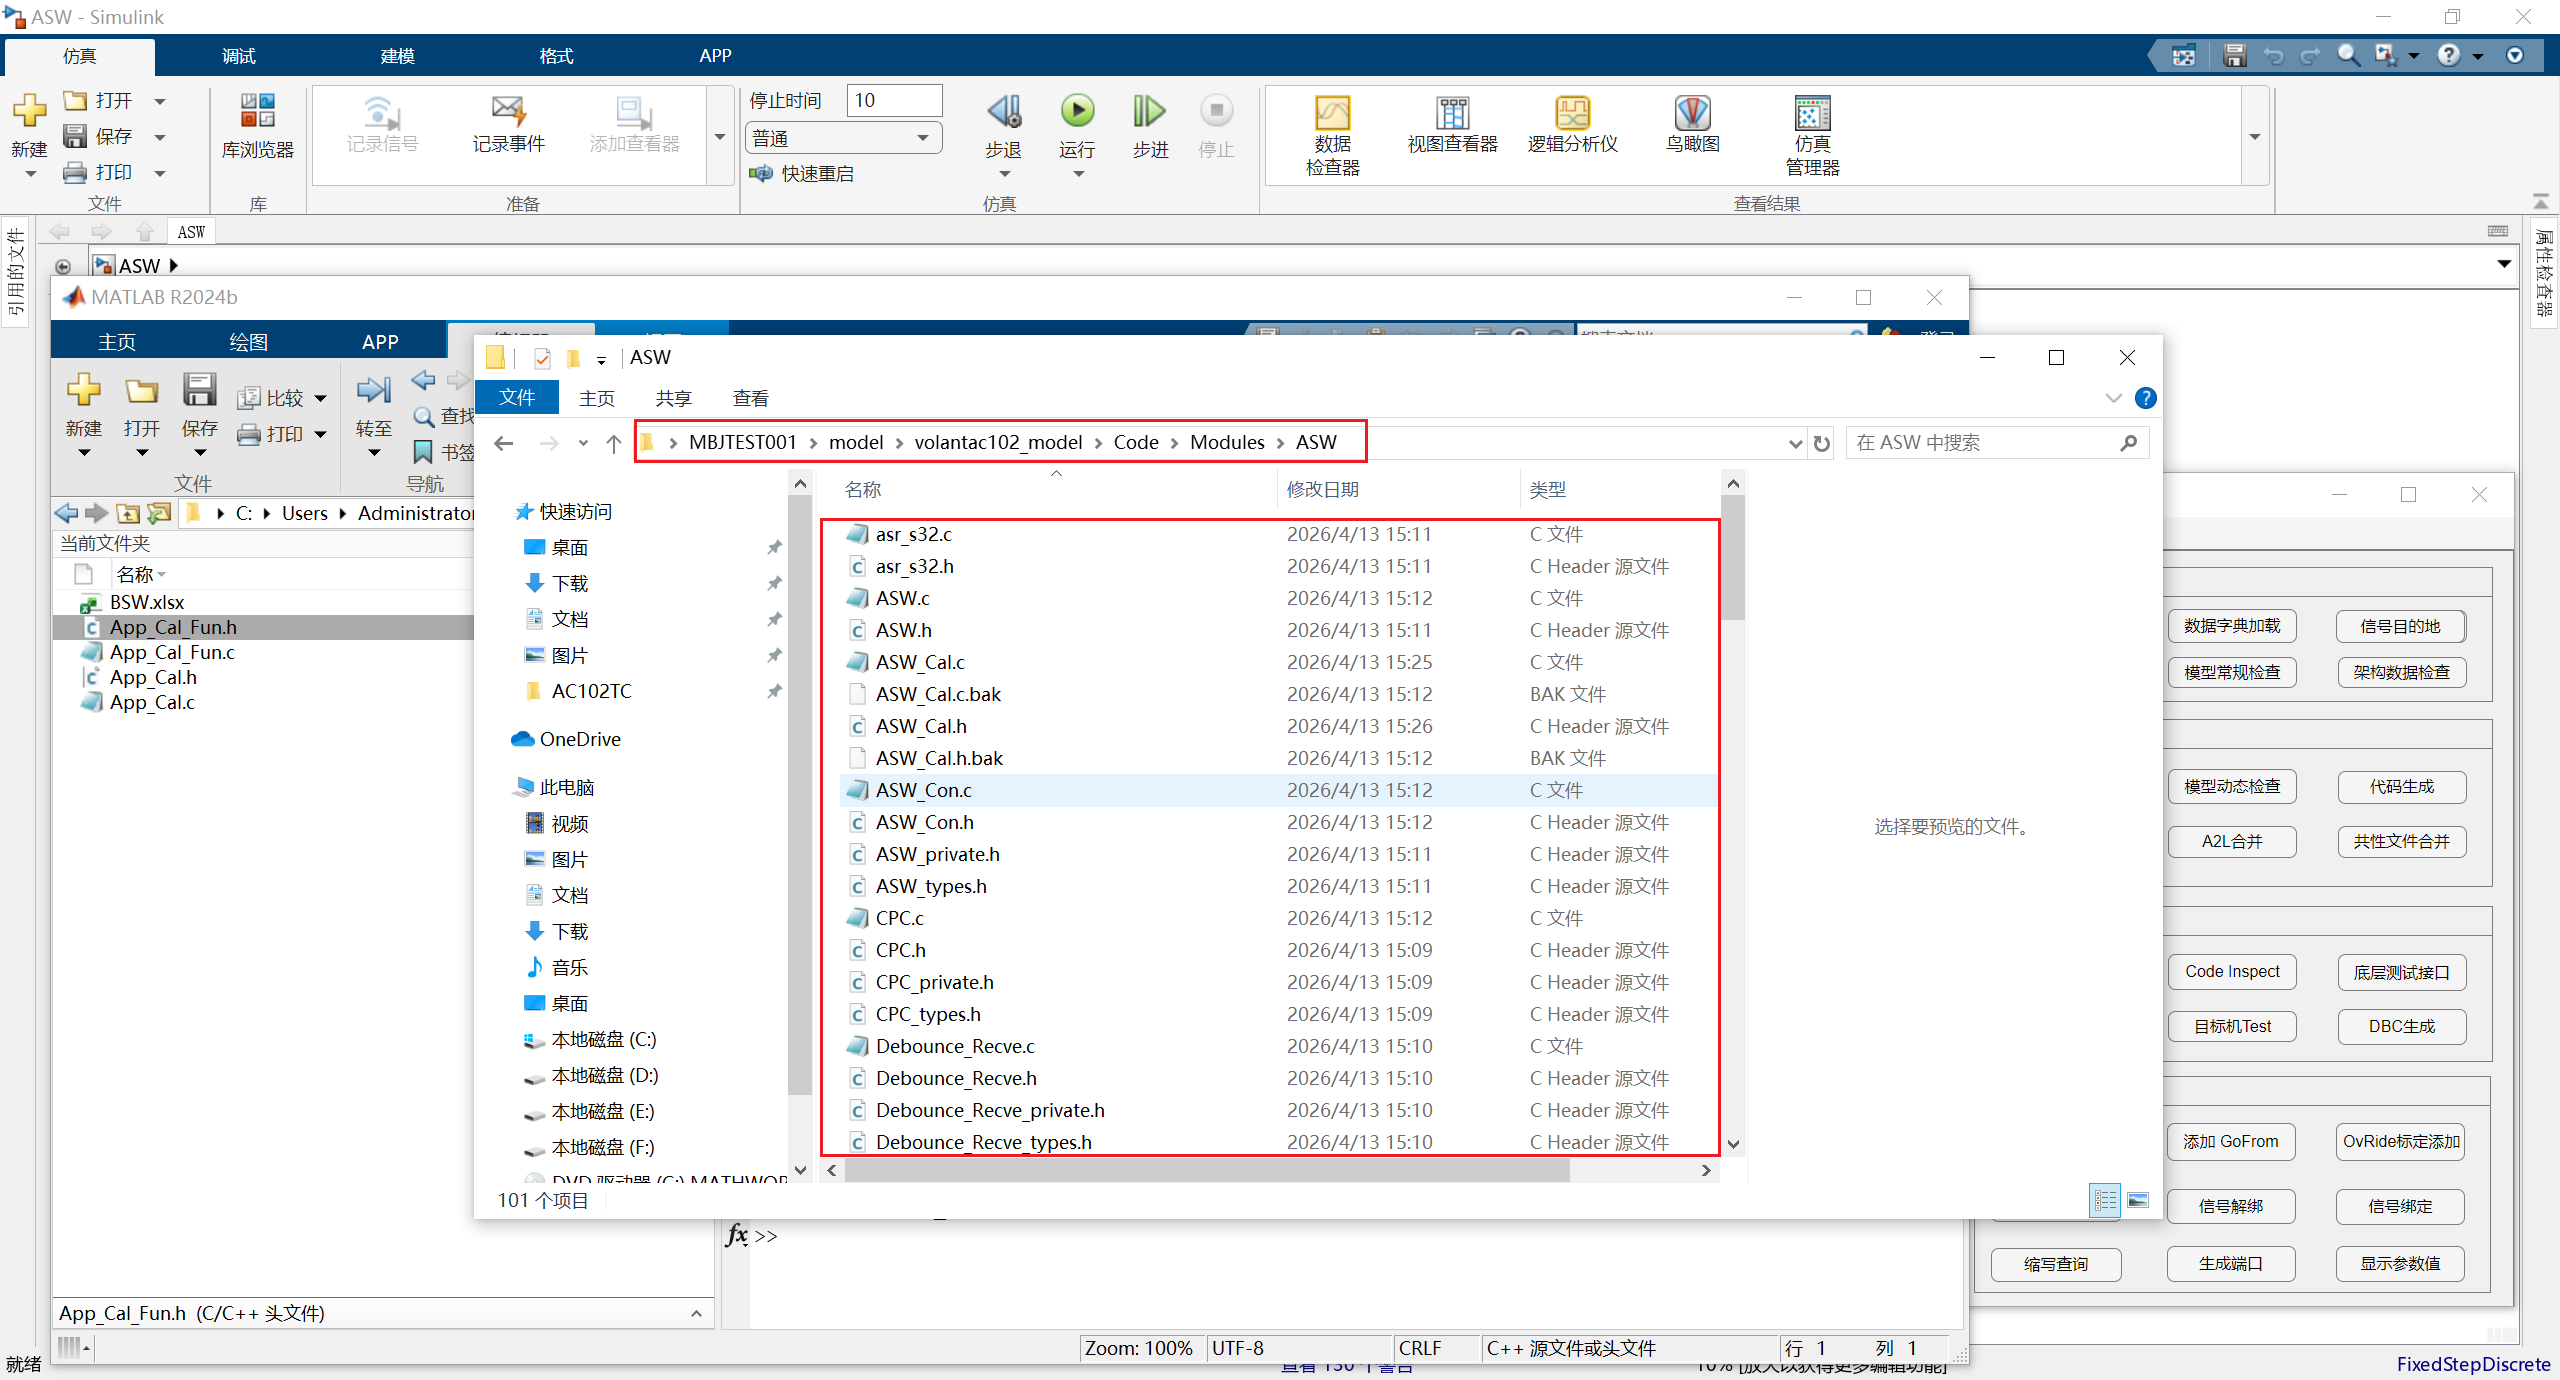2560x1380 pixels.
Task: Open the View Viewer (视图查看器) tool
Action: (x=1452, y=125)
